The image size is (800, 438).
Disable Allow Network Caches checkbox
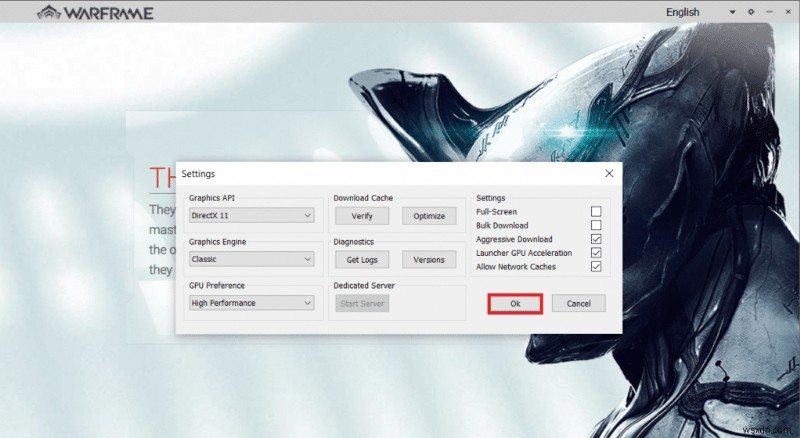pos(596,266)
